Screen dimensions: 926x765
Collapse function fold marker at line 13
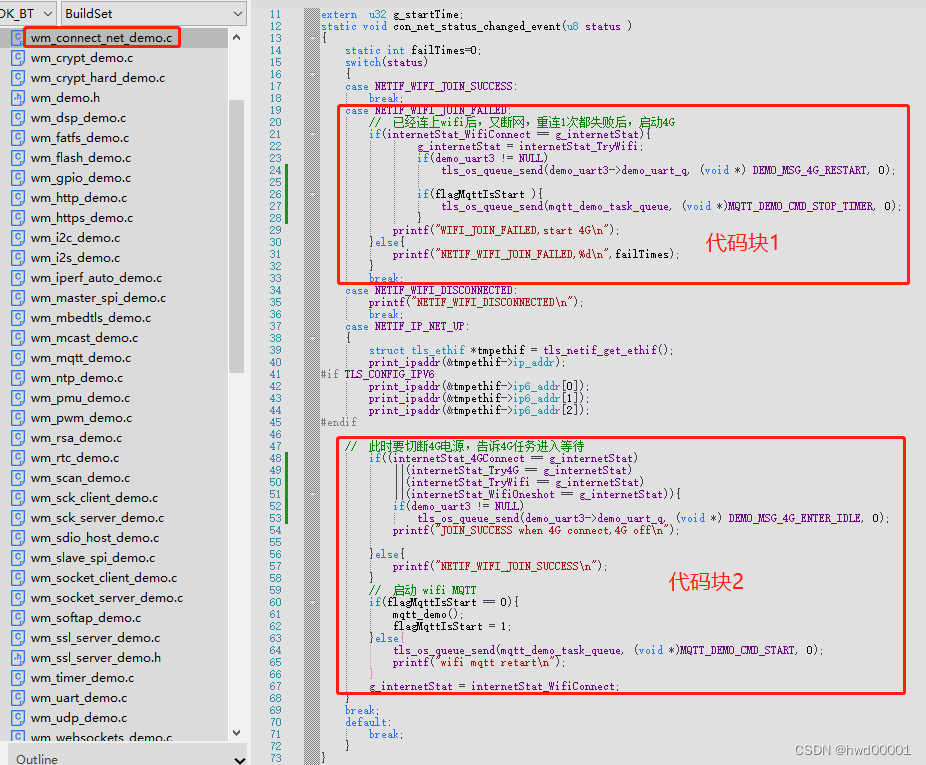(312, 38)
